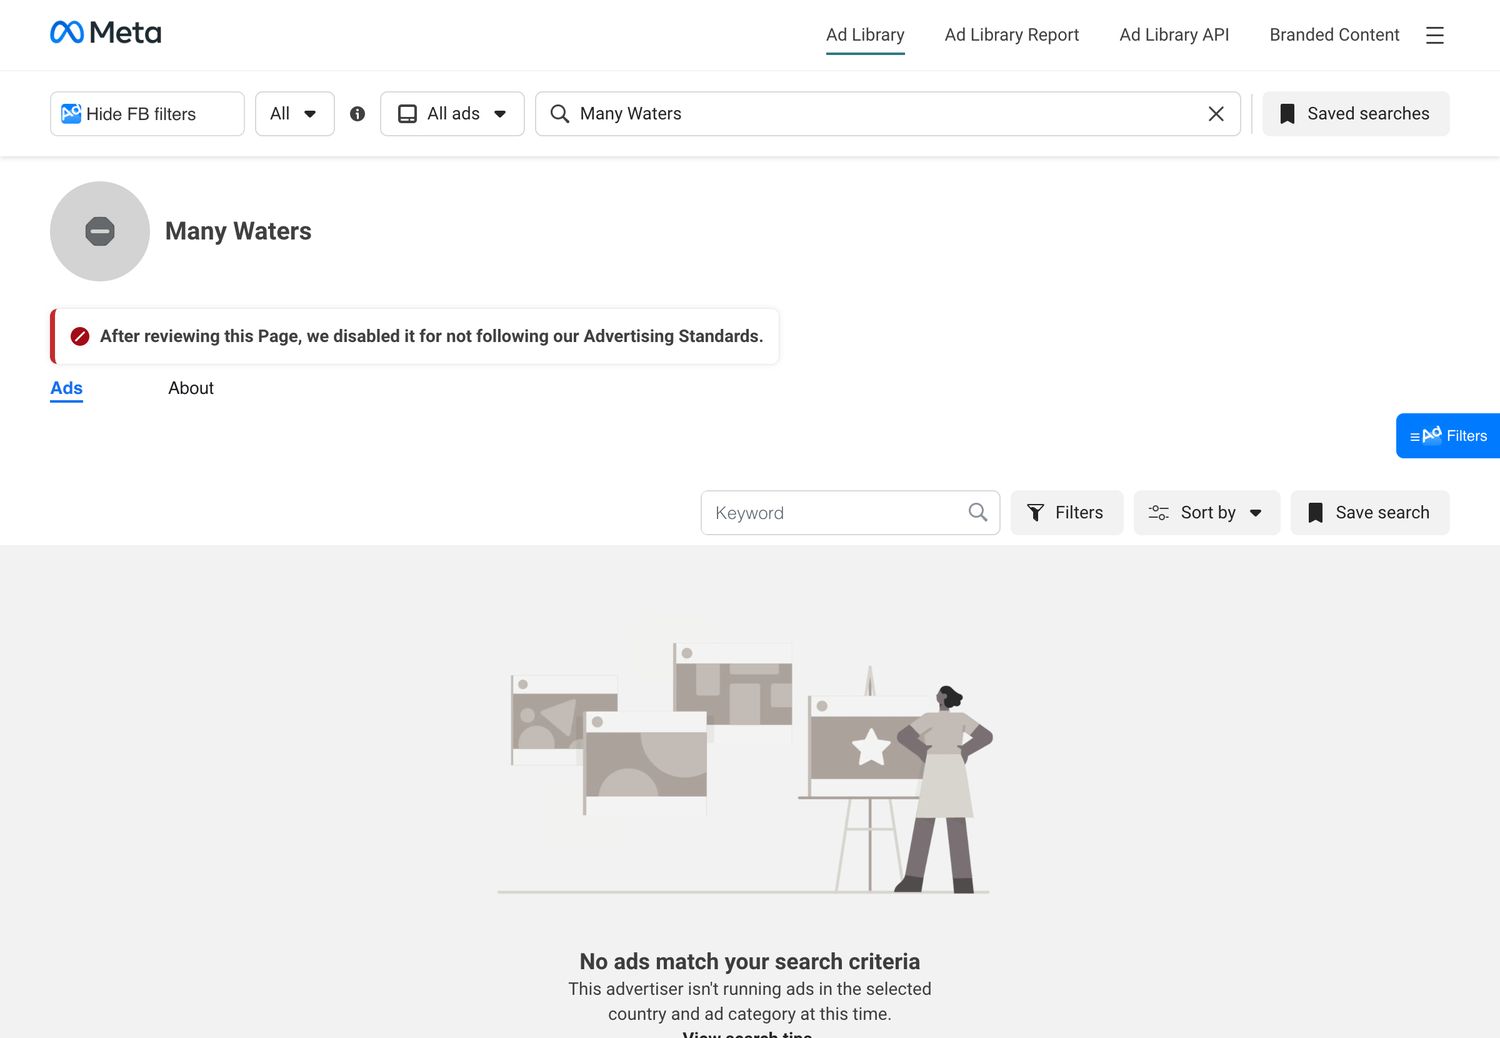The height and width of the screenshot is (1038, 1500).
Task: Open the gray Filters button
Action: pos(1066,512)
